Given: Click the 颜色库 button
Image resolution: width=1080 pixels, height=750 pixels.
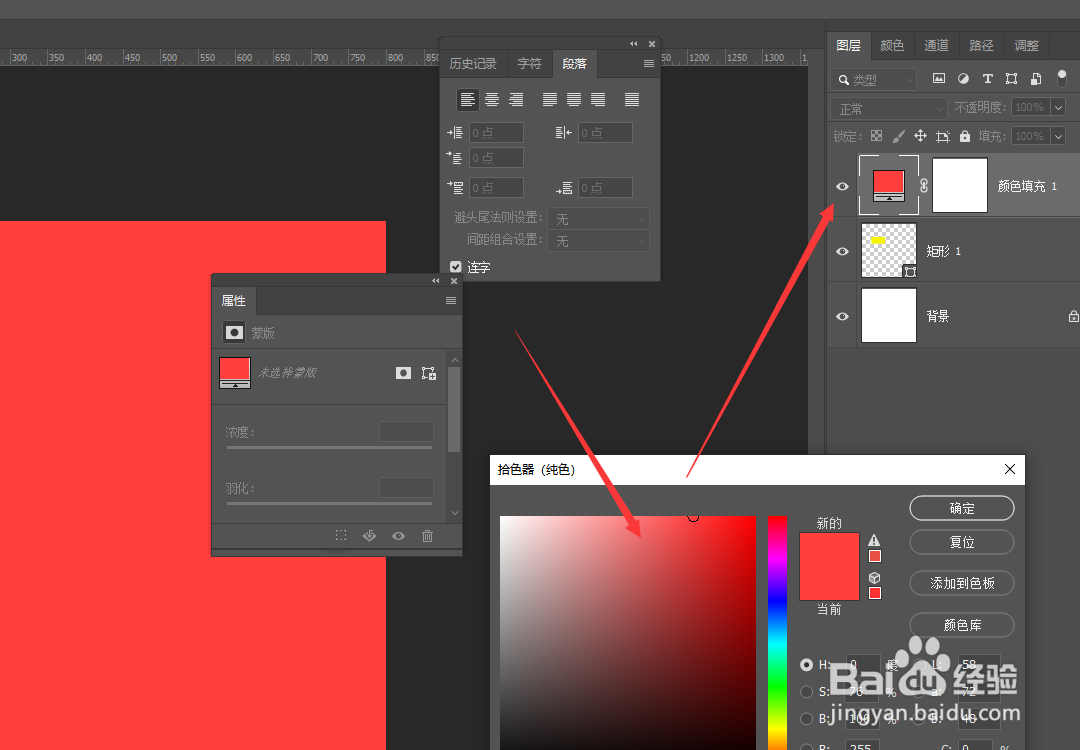Looking at the screenshot, I should pyautogui.click(x=962, y=625).
